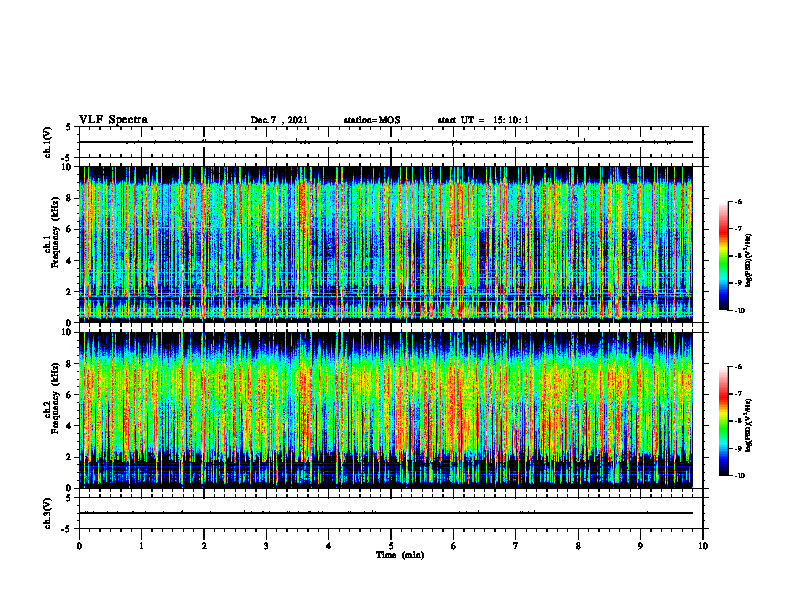Image resolution: width=792 pixels, height=612 pixels.
Task: Select the date text "Dec. 7, 2021"
Action: point(279,120)
